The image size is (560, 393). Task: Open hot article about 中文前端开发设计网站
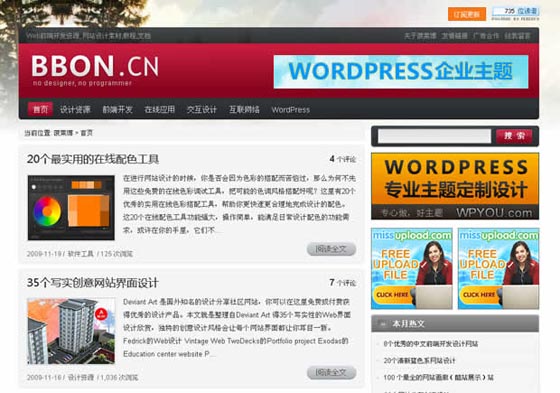click(431, 344)
